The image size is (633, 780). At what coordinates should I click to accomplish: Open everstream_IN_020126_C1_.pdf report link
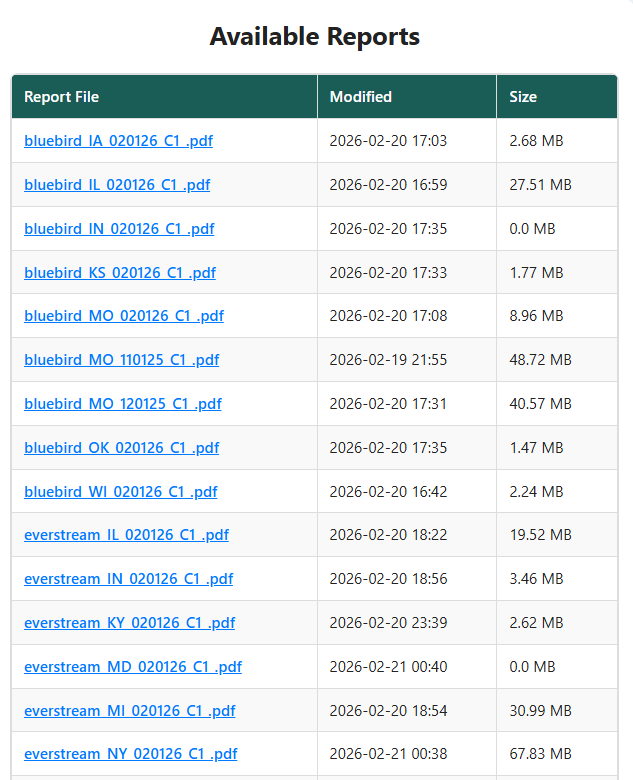point(128,579)
